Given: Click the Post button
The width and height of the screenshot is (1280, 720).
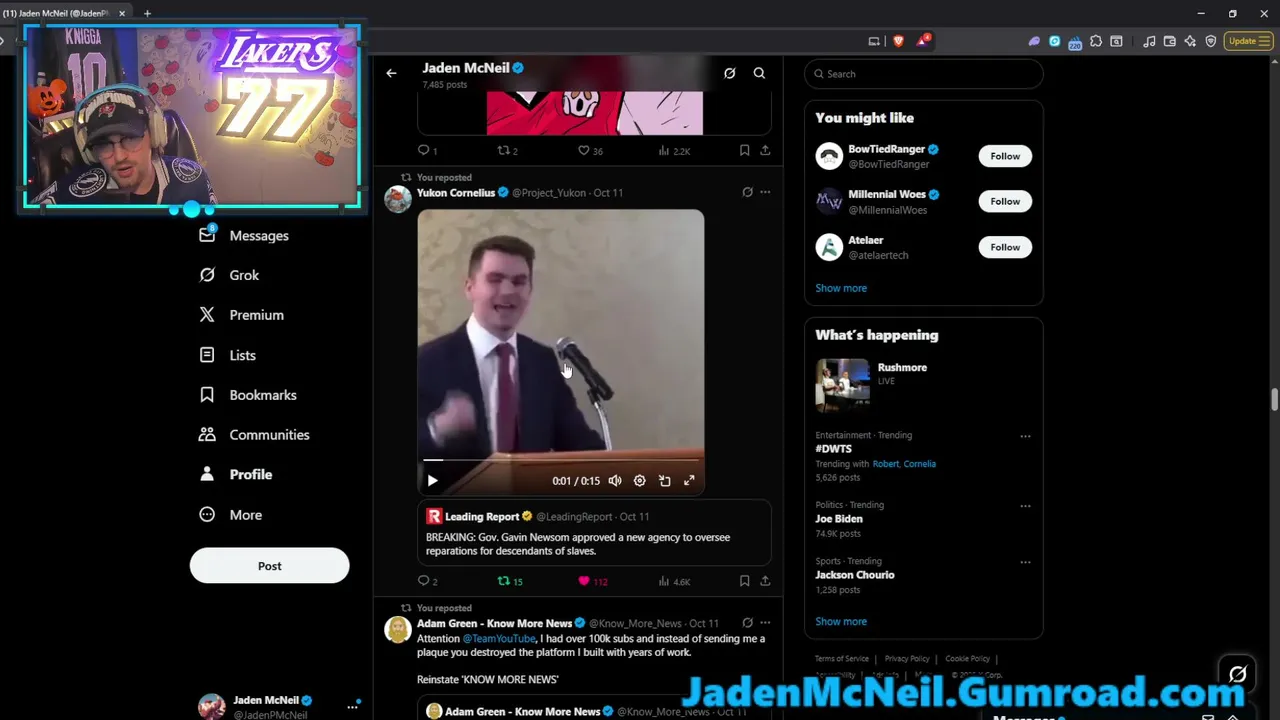Looking at the screenshot, I should coord(269,566).
